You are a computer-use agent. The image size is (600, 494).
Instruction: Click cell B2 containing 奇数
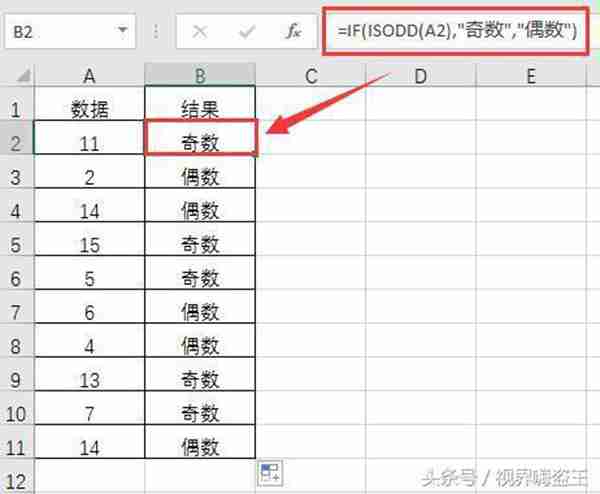tap(200, 137)
